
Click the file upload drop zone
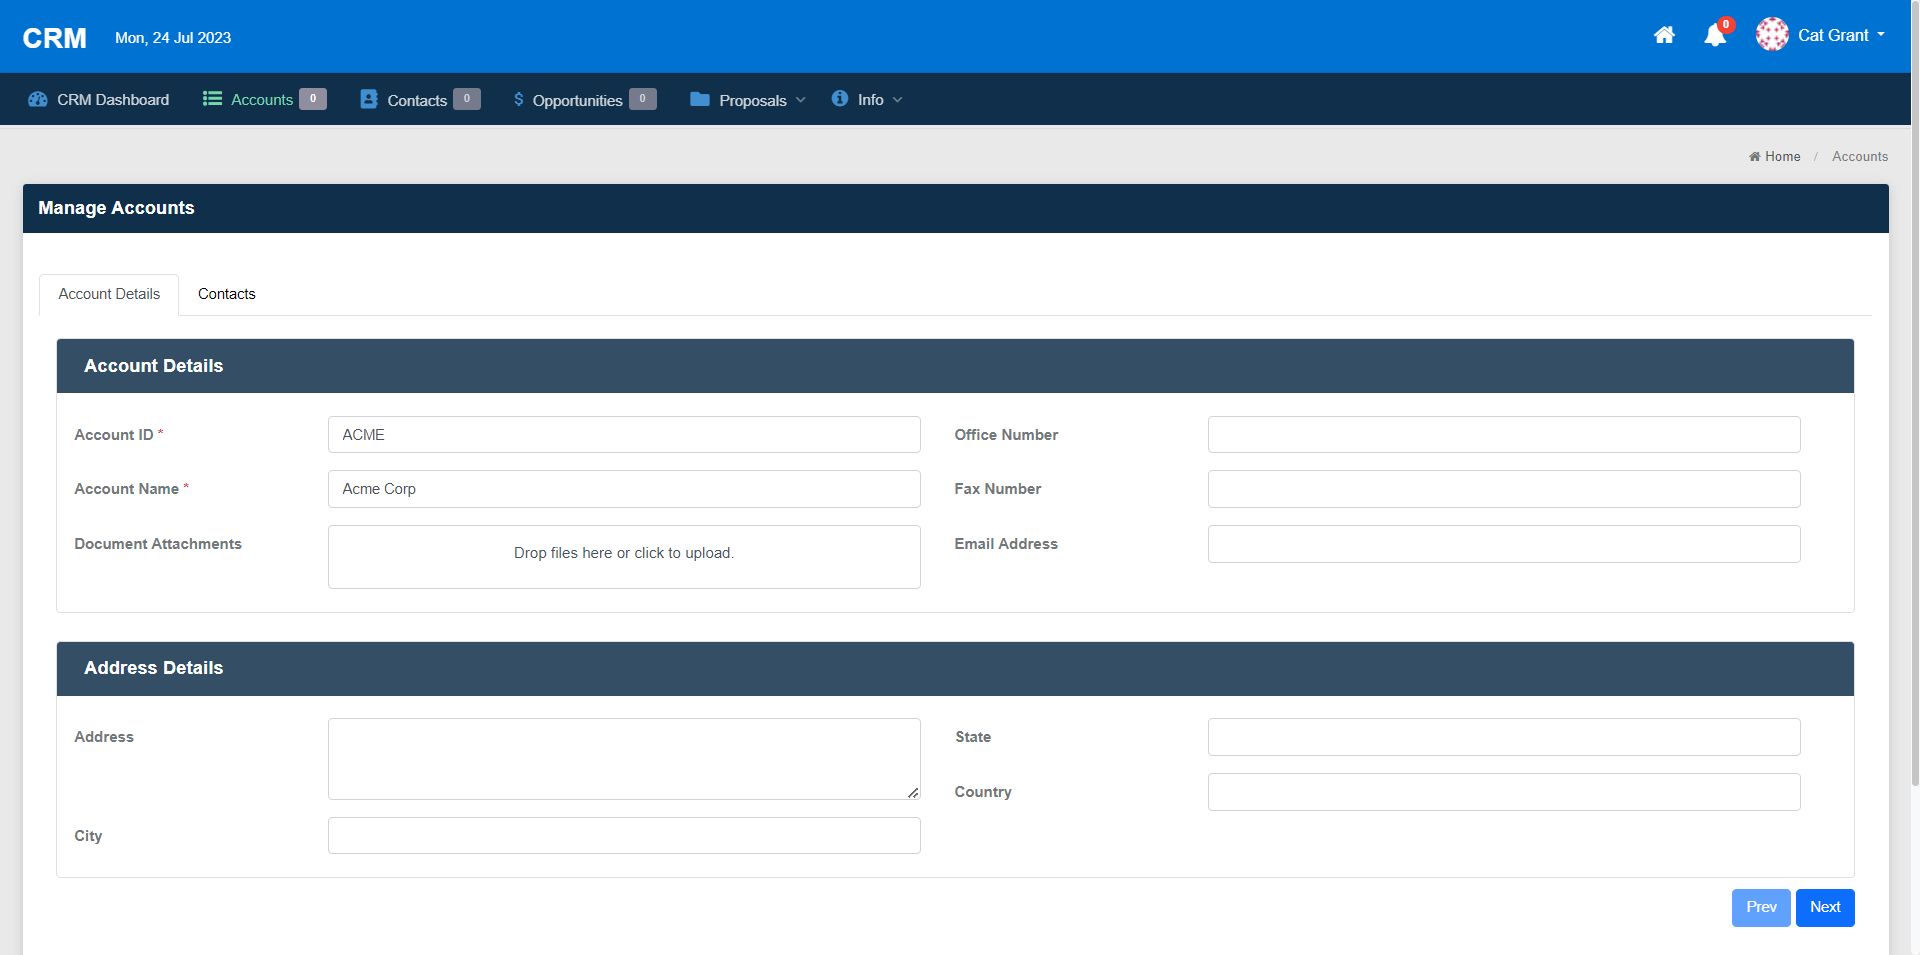point(624,557)
